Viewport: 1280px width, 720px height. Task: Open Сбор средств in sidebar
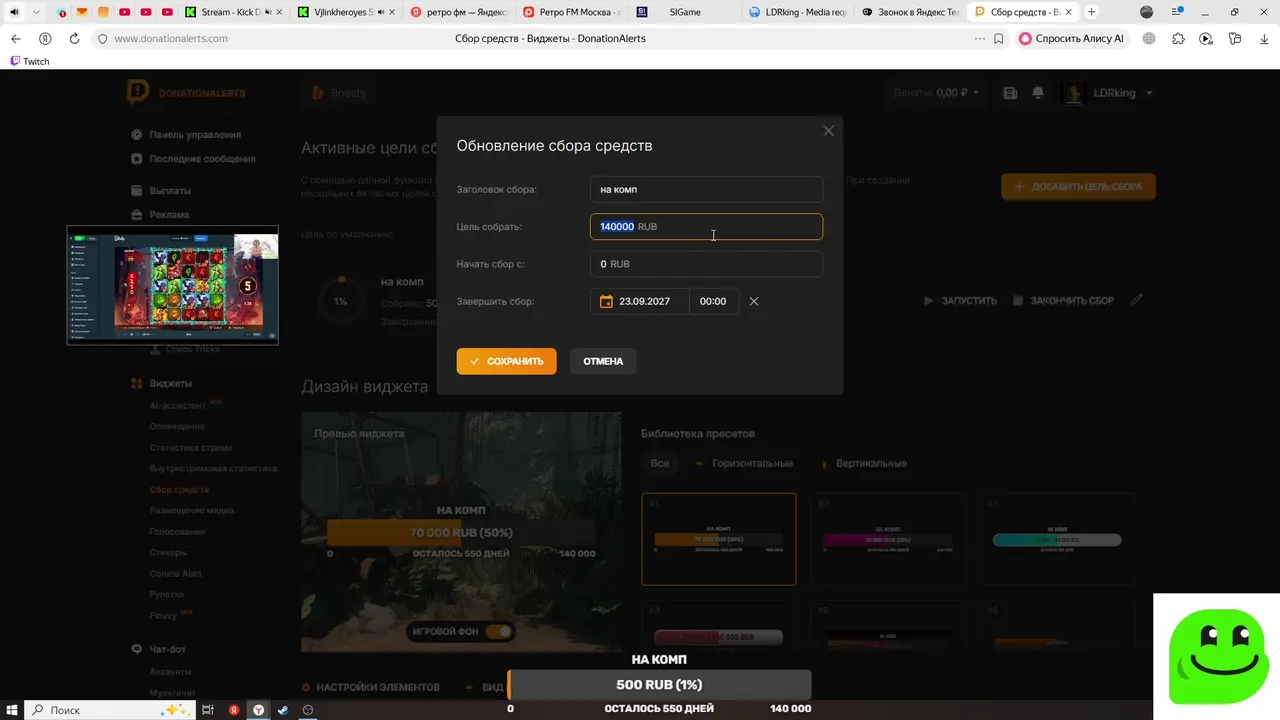point(179,489)
